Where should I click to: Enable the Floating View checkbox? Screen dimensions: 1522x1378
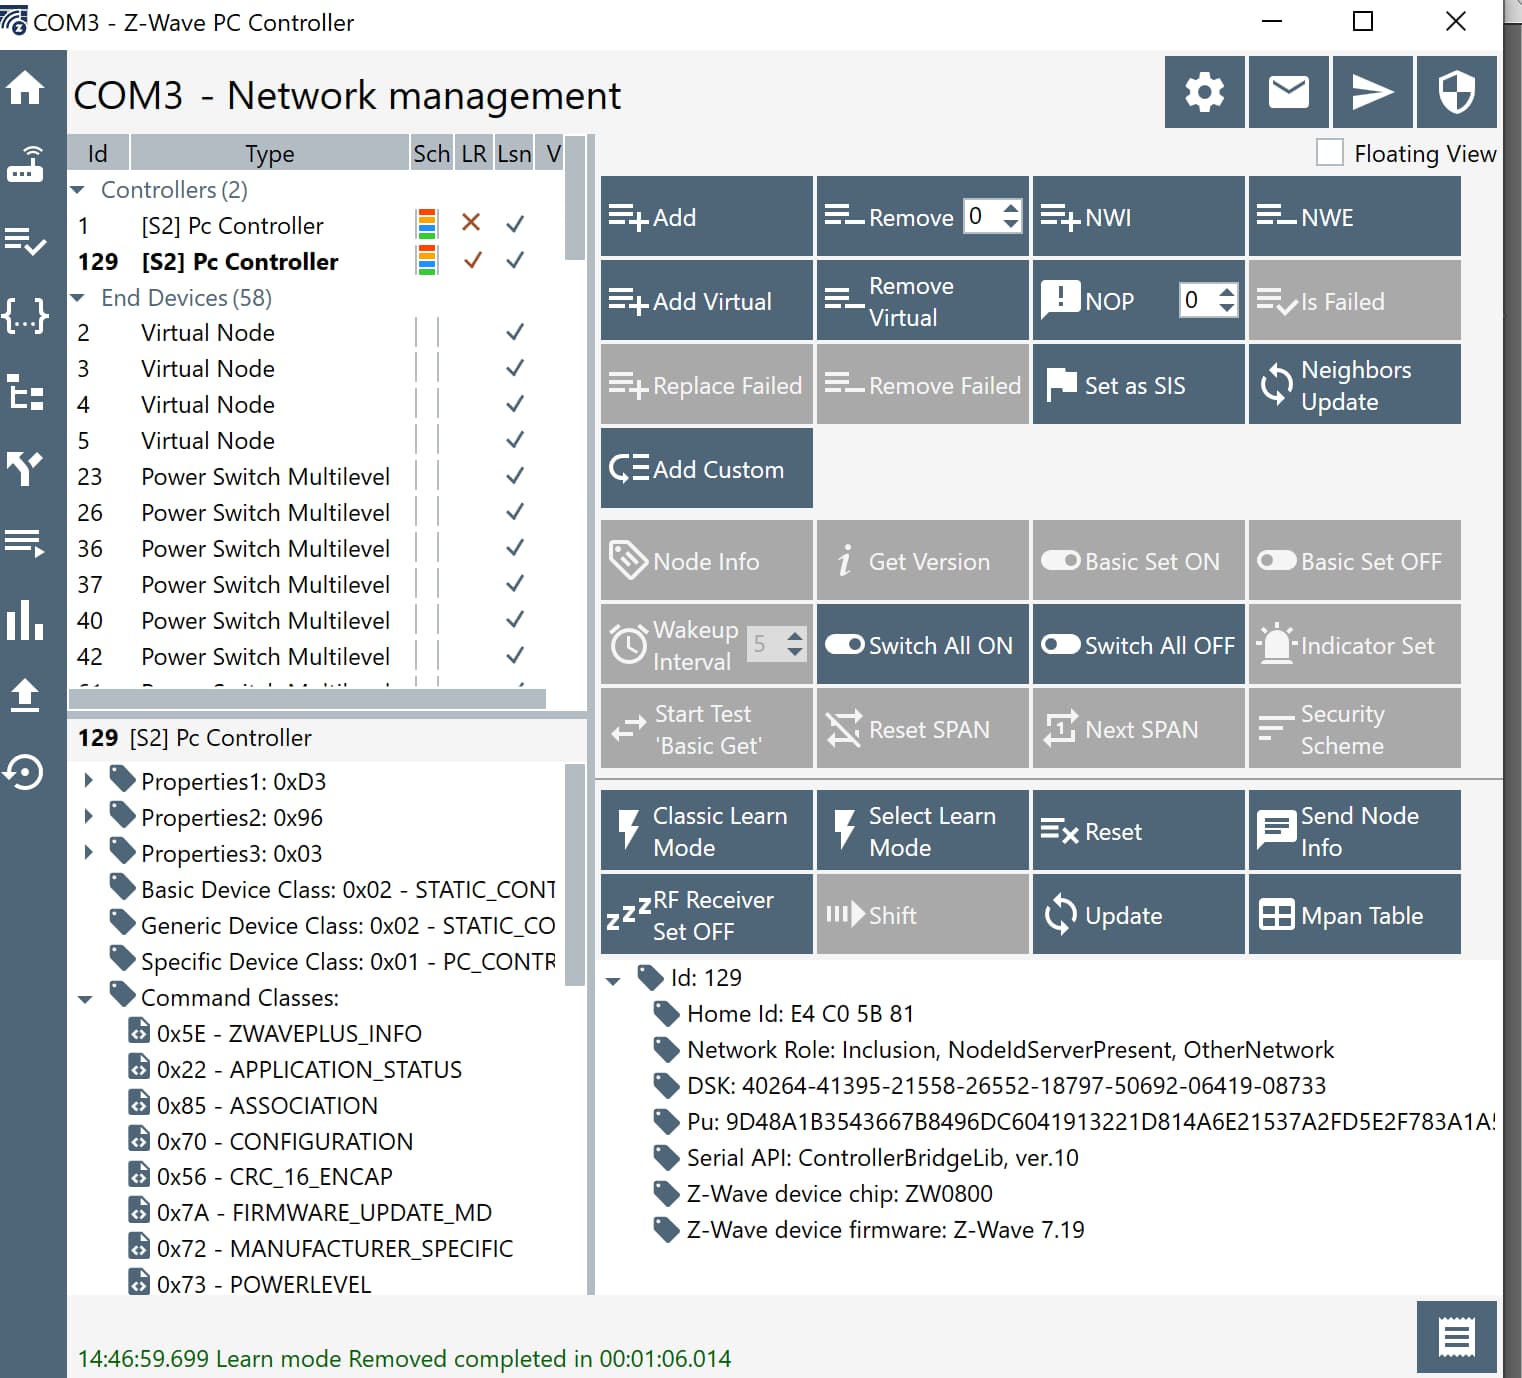1330,153
